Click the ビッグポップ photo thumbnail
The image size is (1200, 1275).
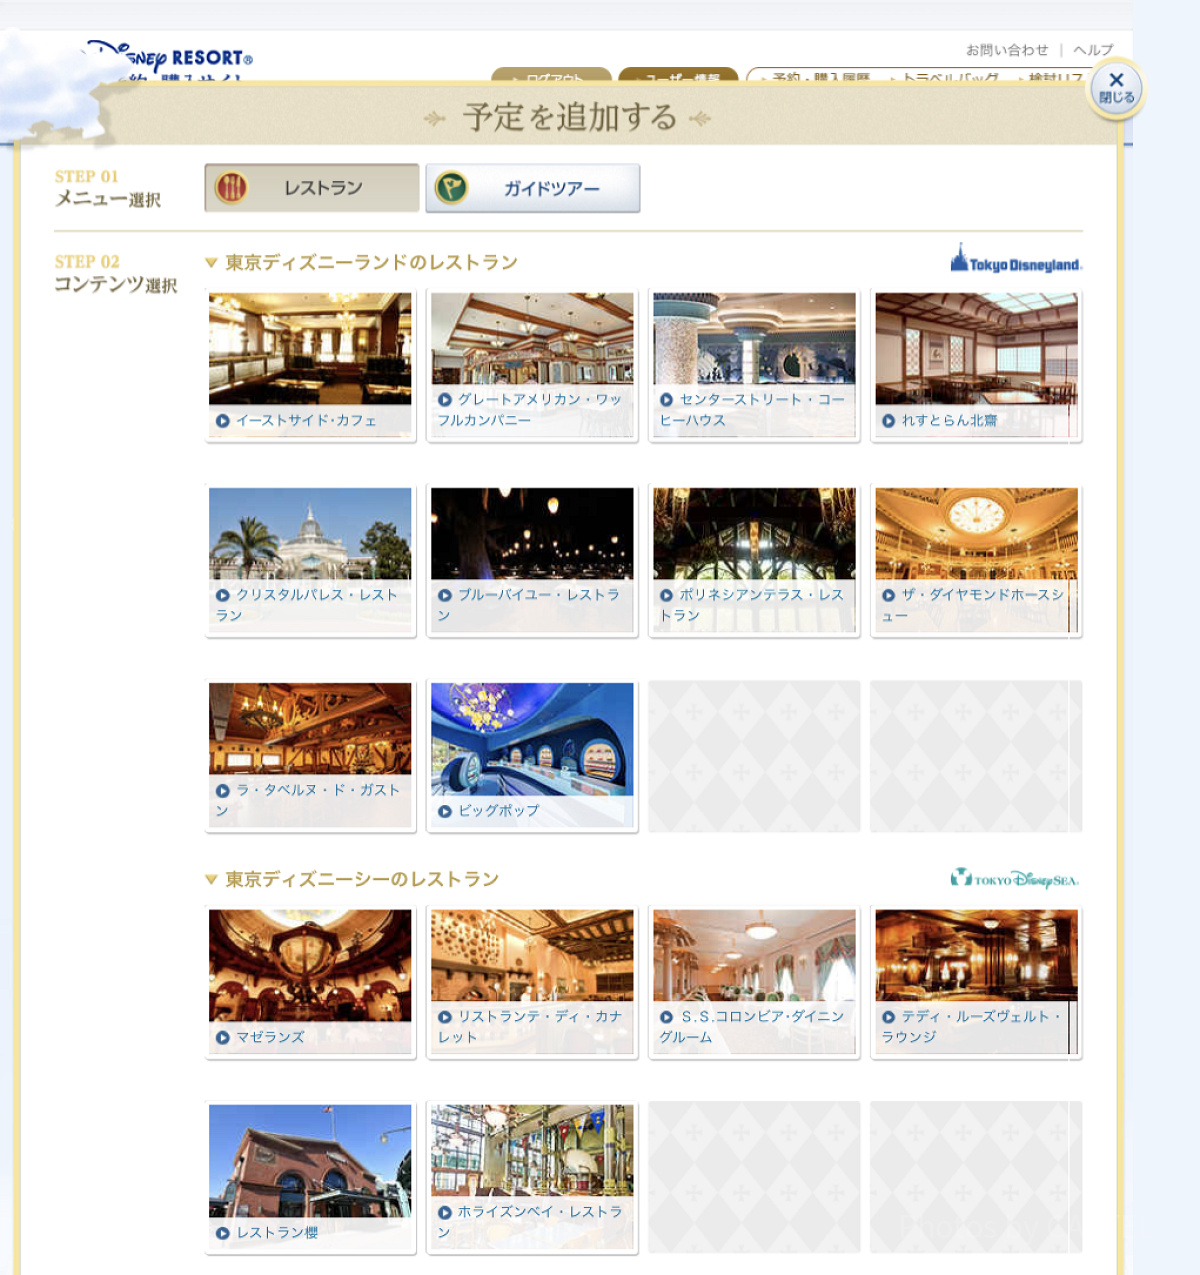pyautogui.click(x=532, y=739)
